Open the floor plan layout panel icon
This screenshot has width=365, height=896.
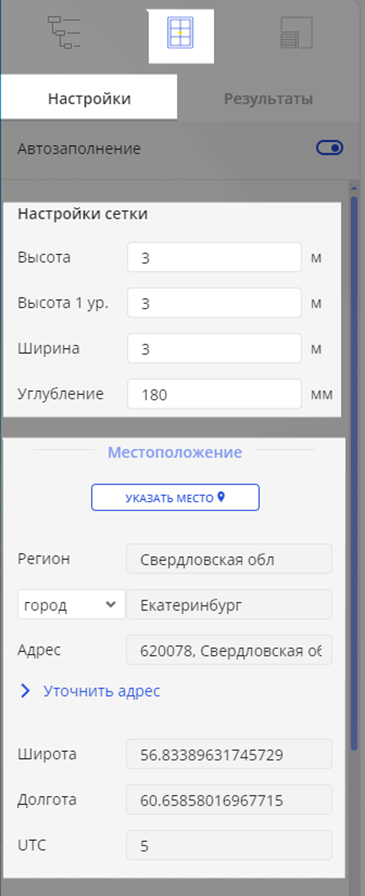pos(296,33)
